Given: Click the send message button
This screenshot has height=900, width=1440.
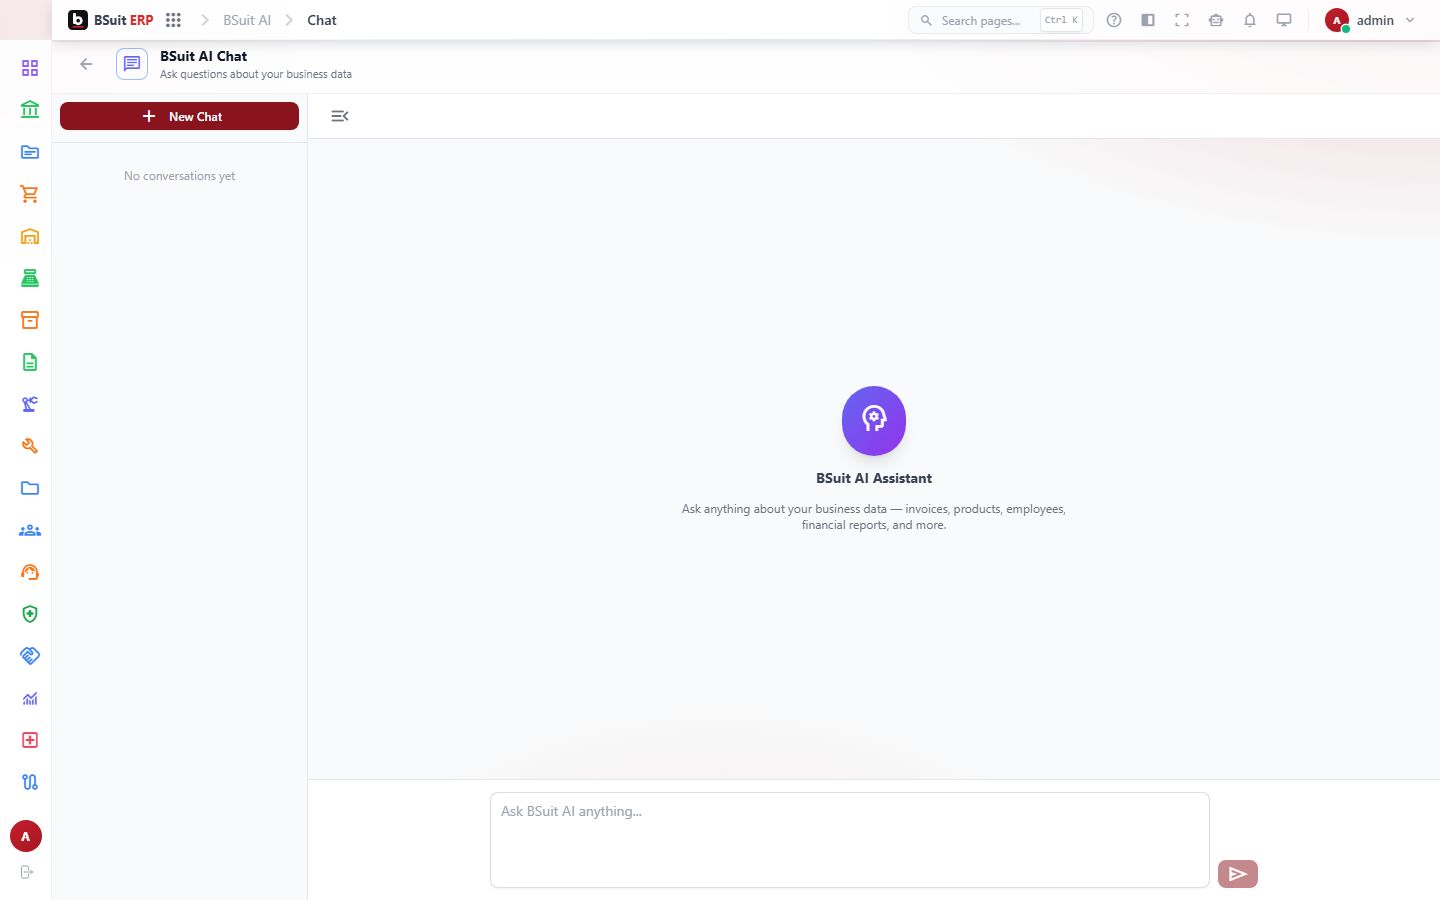Looking at the screenshot, I should tap(1238, 874).
